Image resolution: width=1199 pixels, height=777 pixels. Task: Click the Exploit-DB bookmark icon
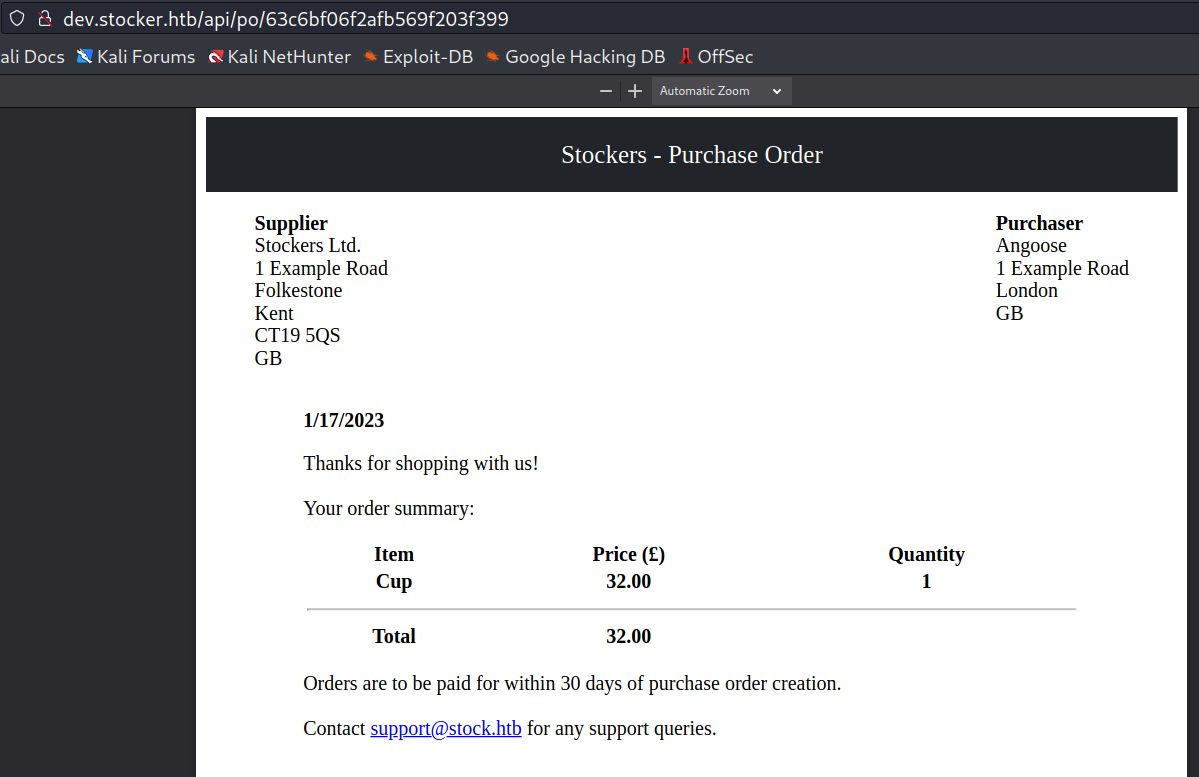click(371, 57)
